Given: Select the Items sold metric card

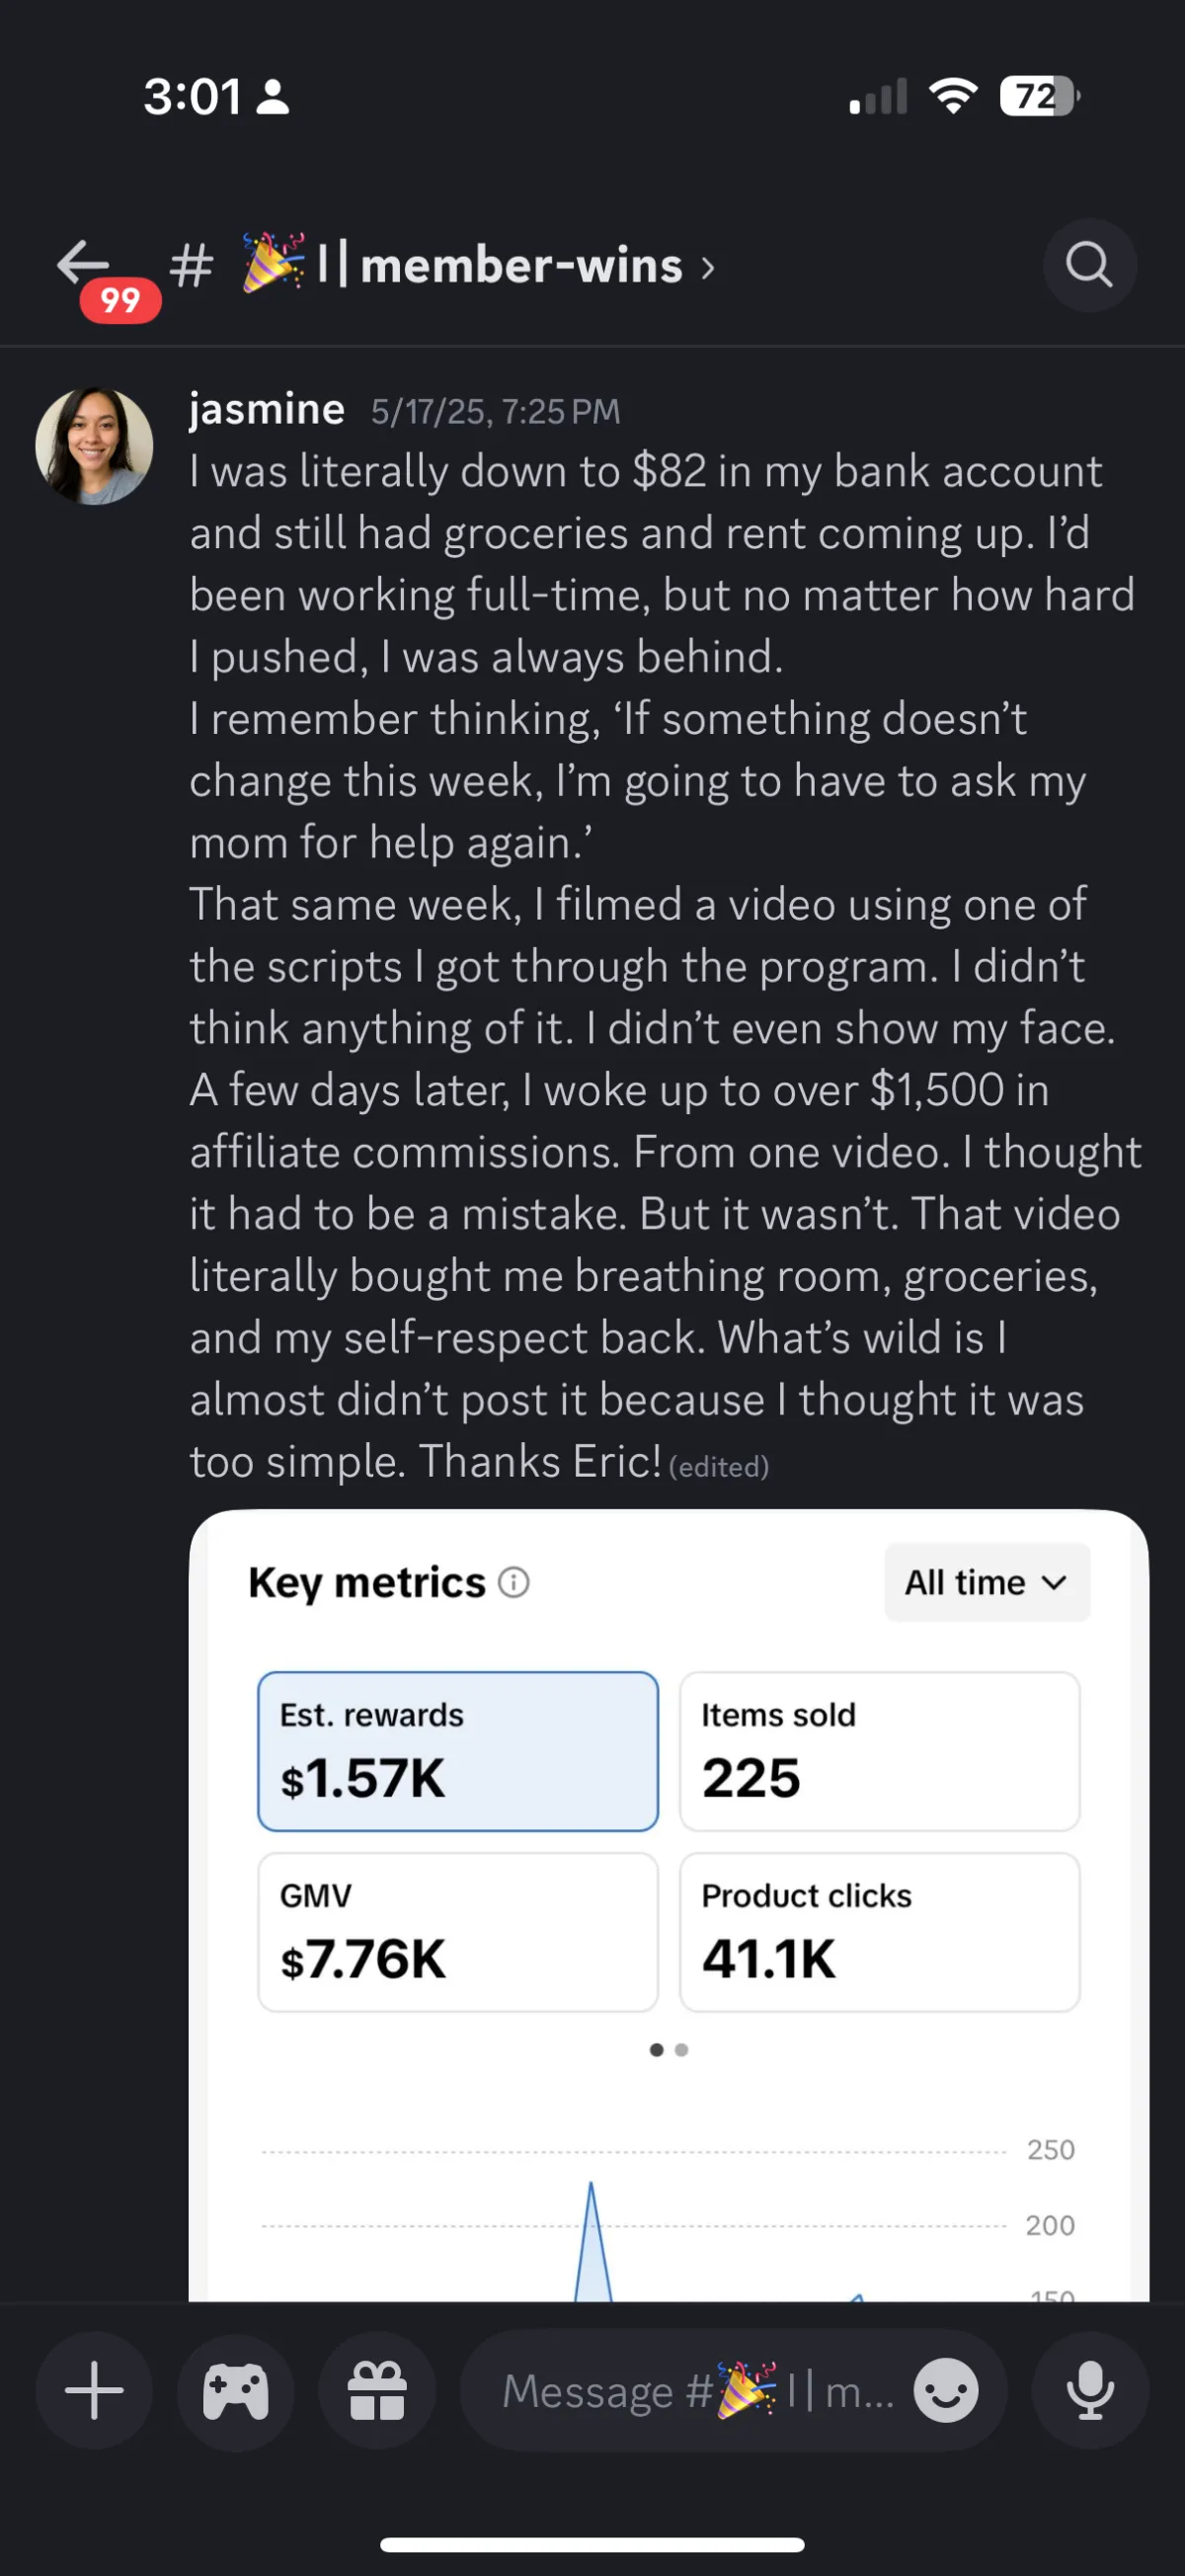Looking at the screenshot, I should 880,1751.
